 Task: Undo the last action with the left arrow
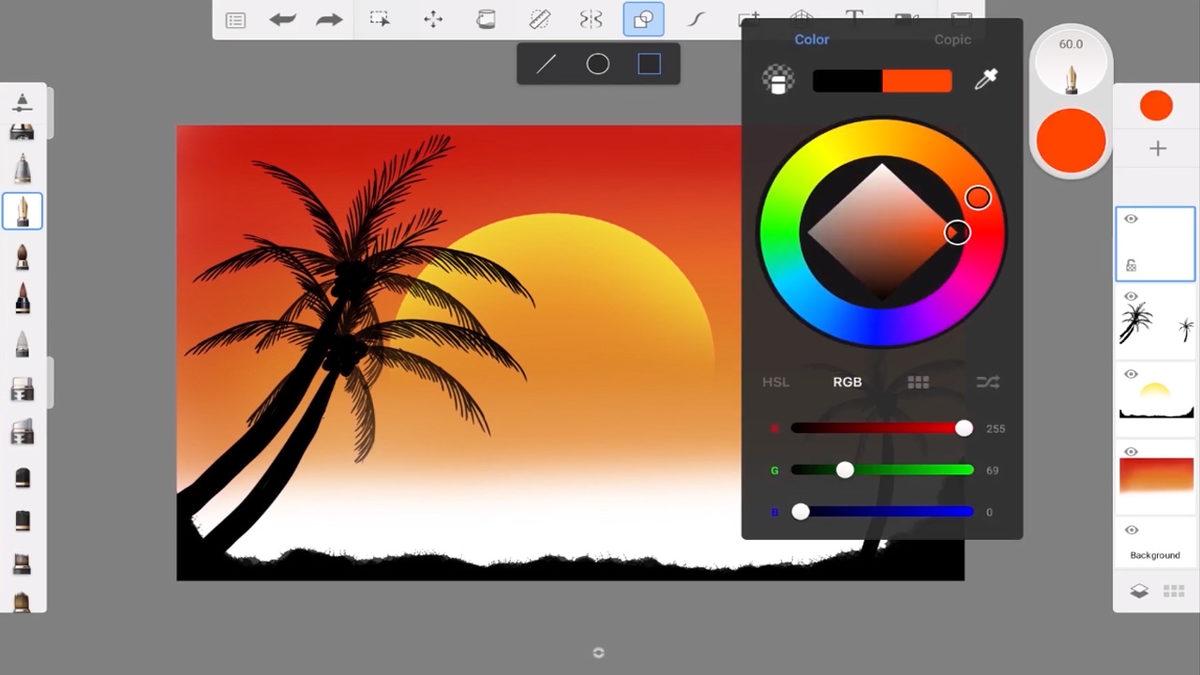[x=283, y=19]
